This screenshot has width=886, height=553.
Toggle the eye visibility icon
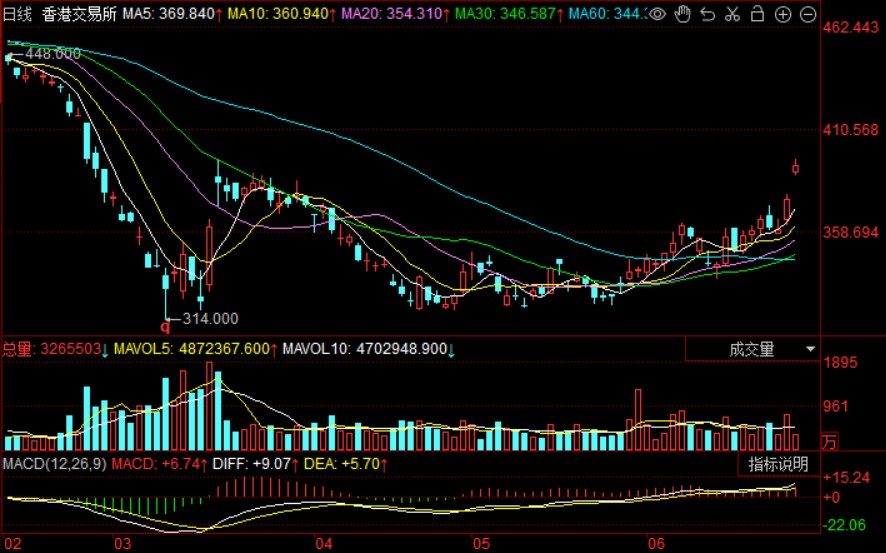[657, 14]
